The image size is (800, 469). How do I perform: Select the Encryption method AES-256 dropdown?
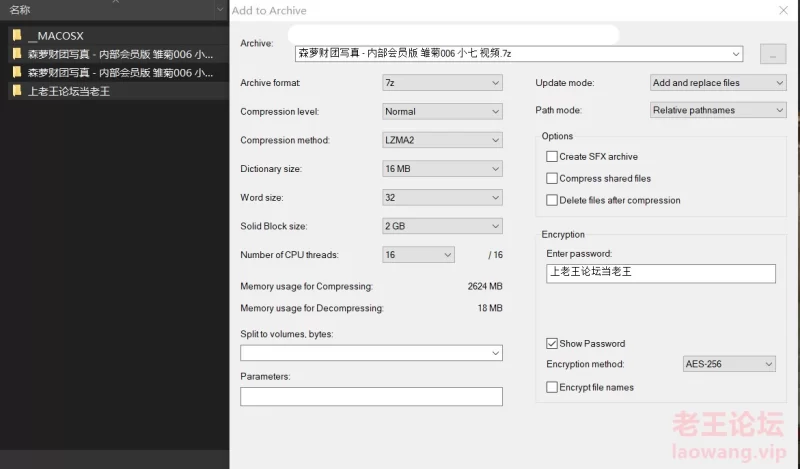pos(728,364)
